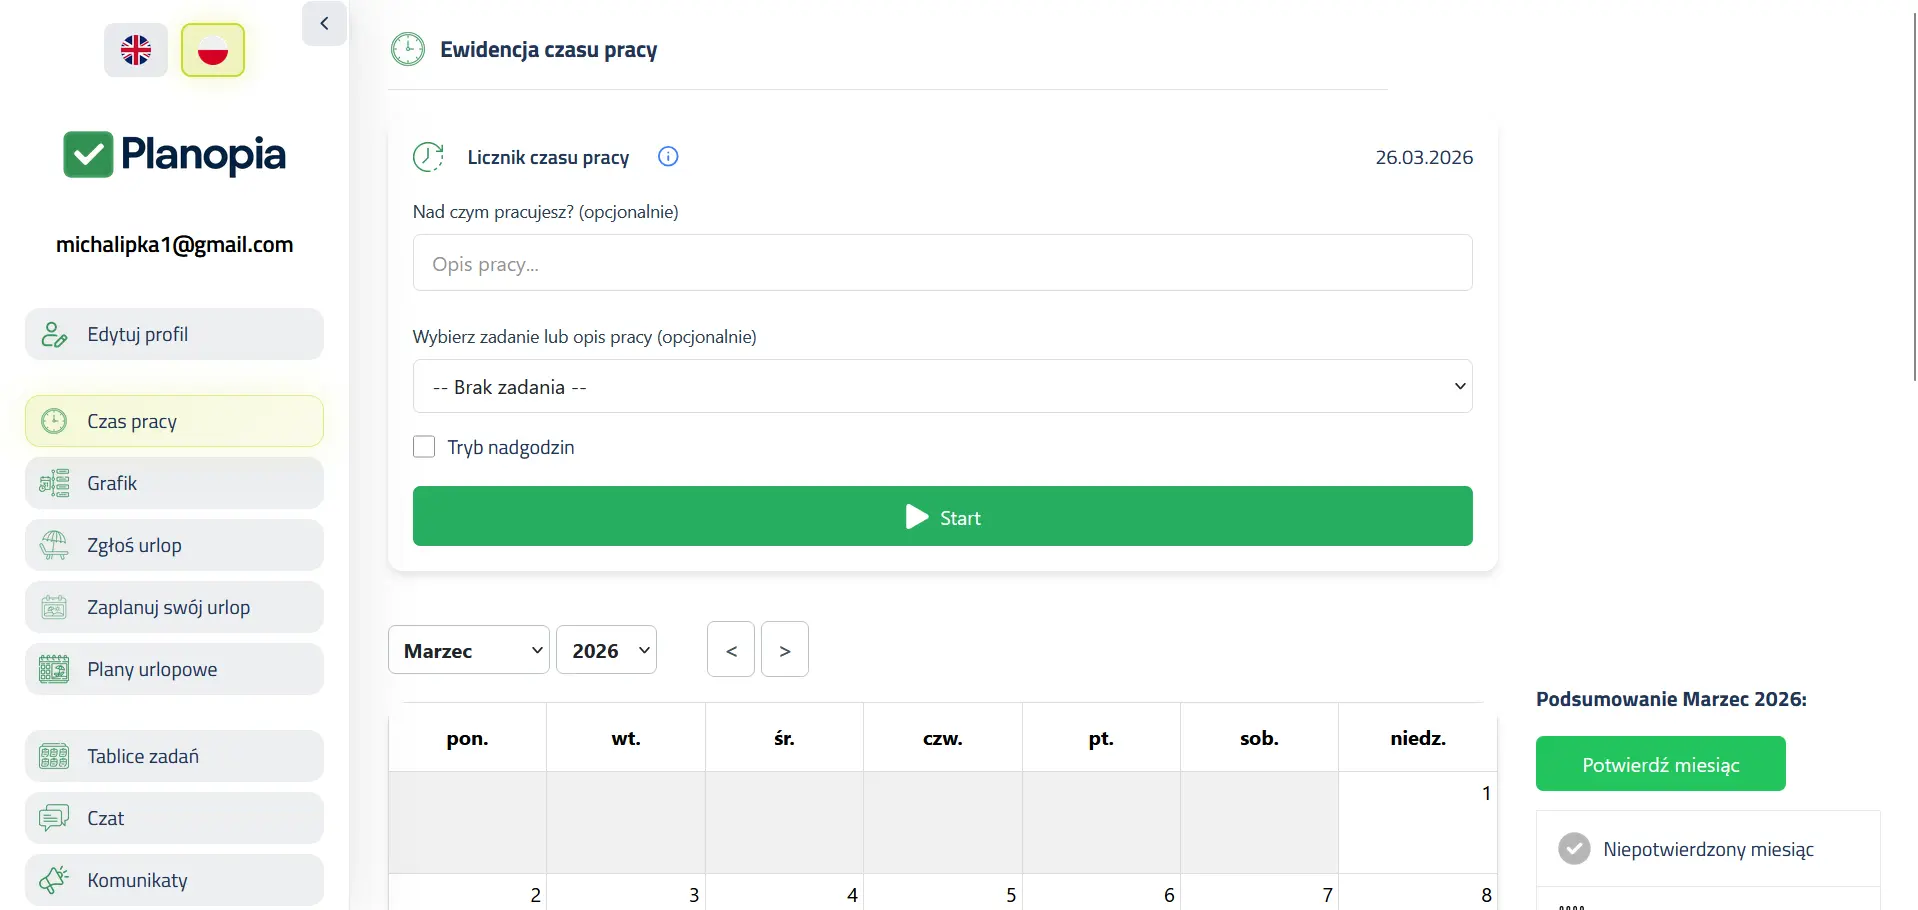Click the Opis pracy text field
This screenshot has height=910, width=1918.
click(x=942, y=264)
